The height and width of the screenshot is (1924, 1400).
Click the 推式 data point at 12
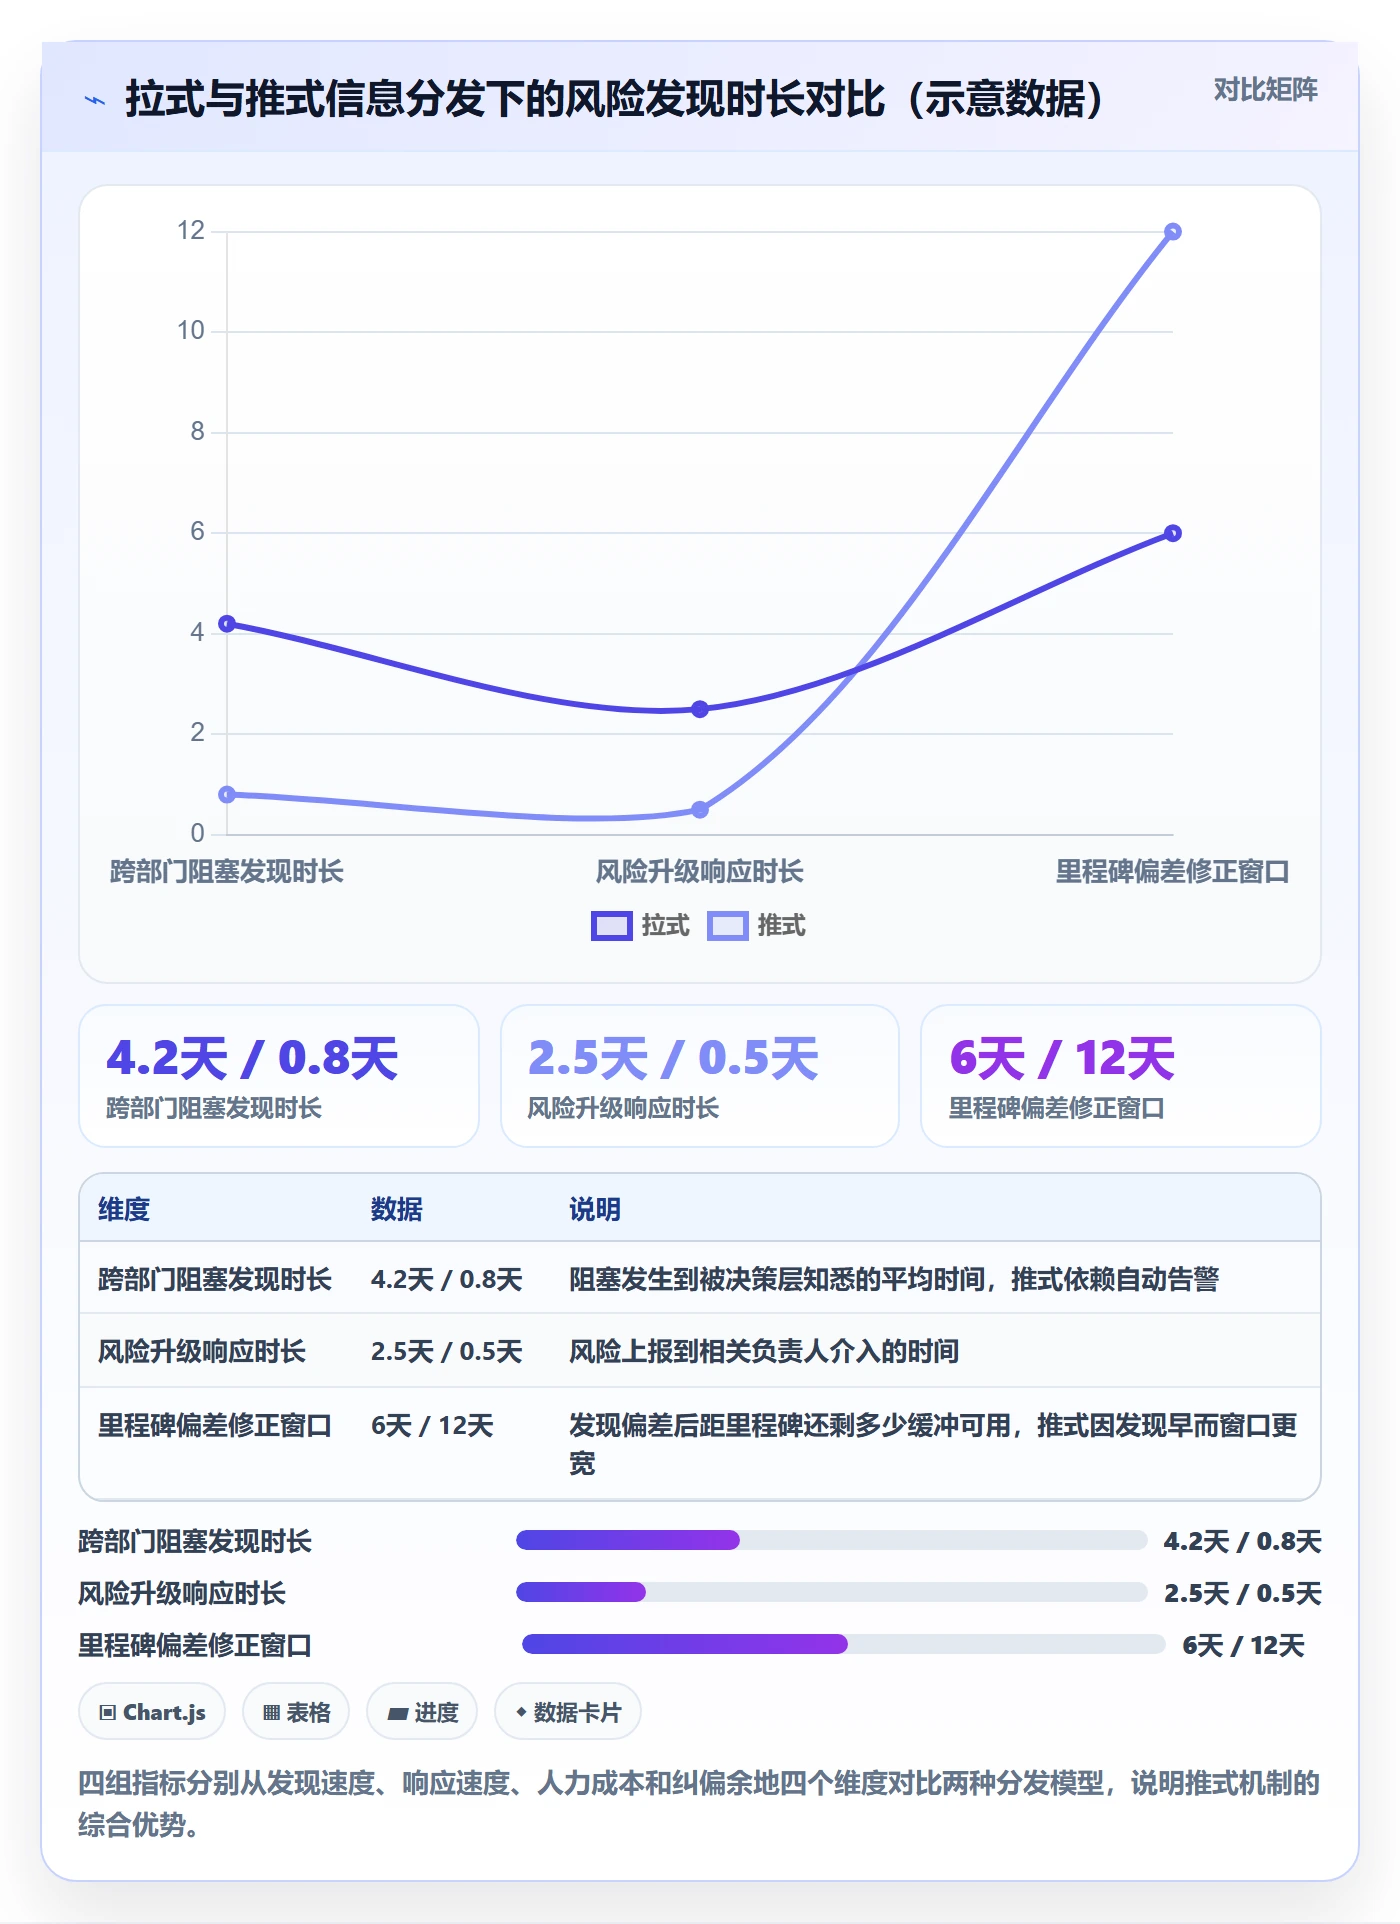(x=1173, y=232)
